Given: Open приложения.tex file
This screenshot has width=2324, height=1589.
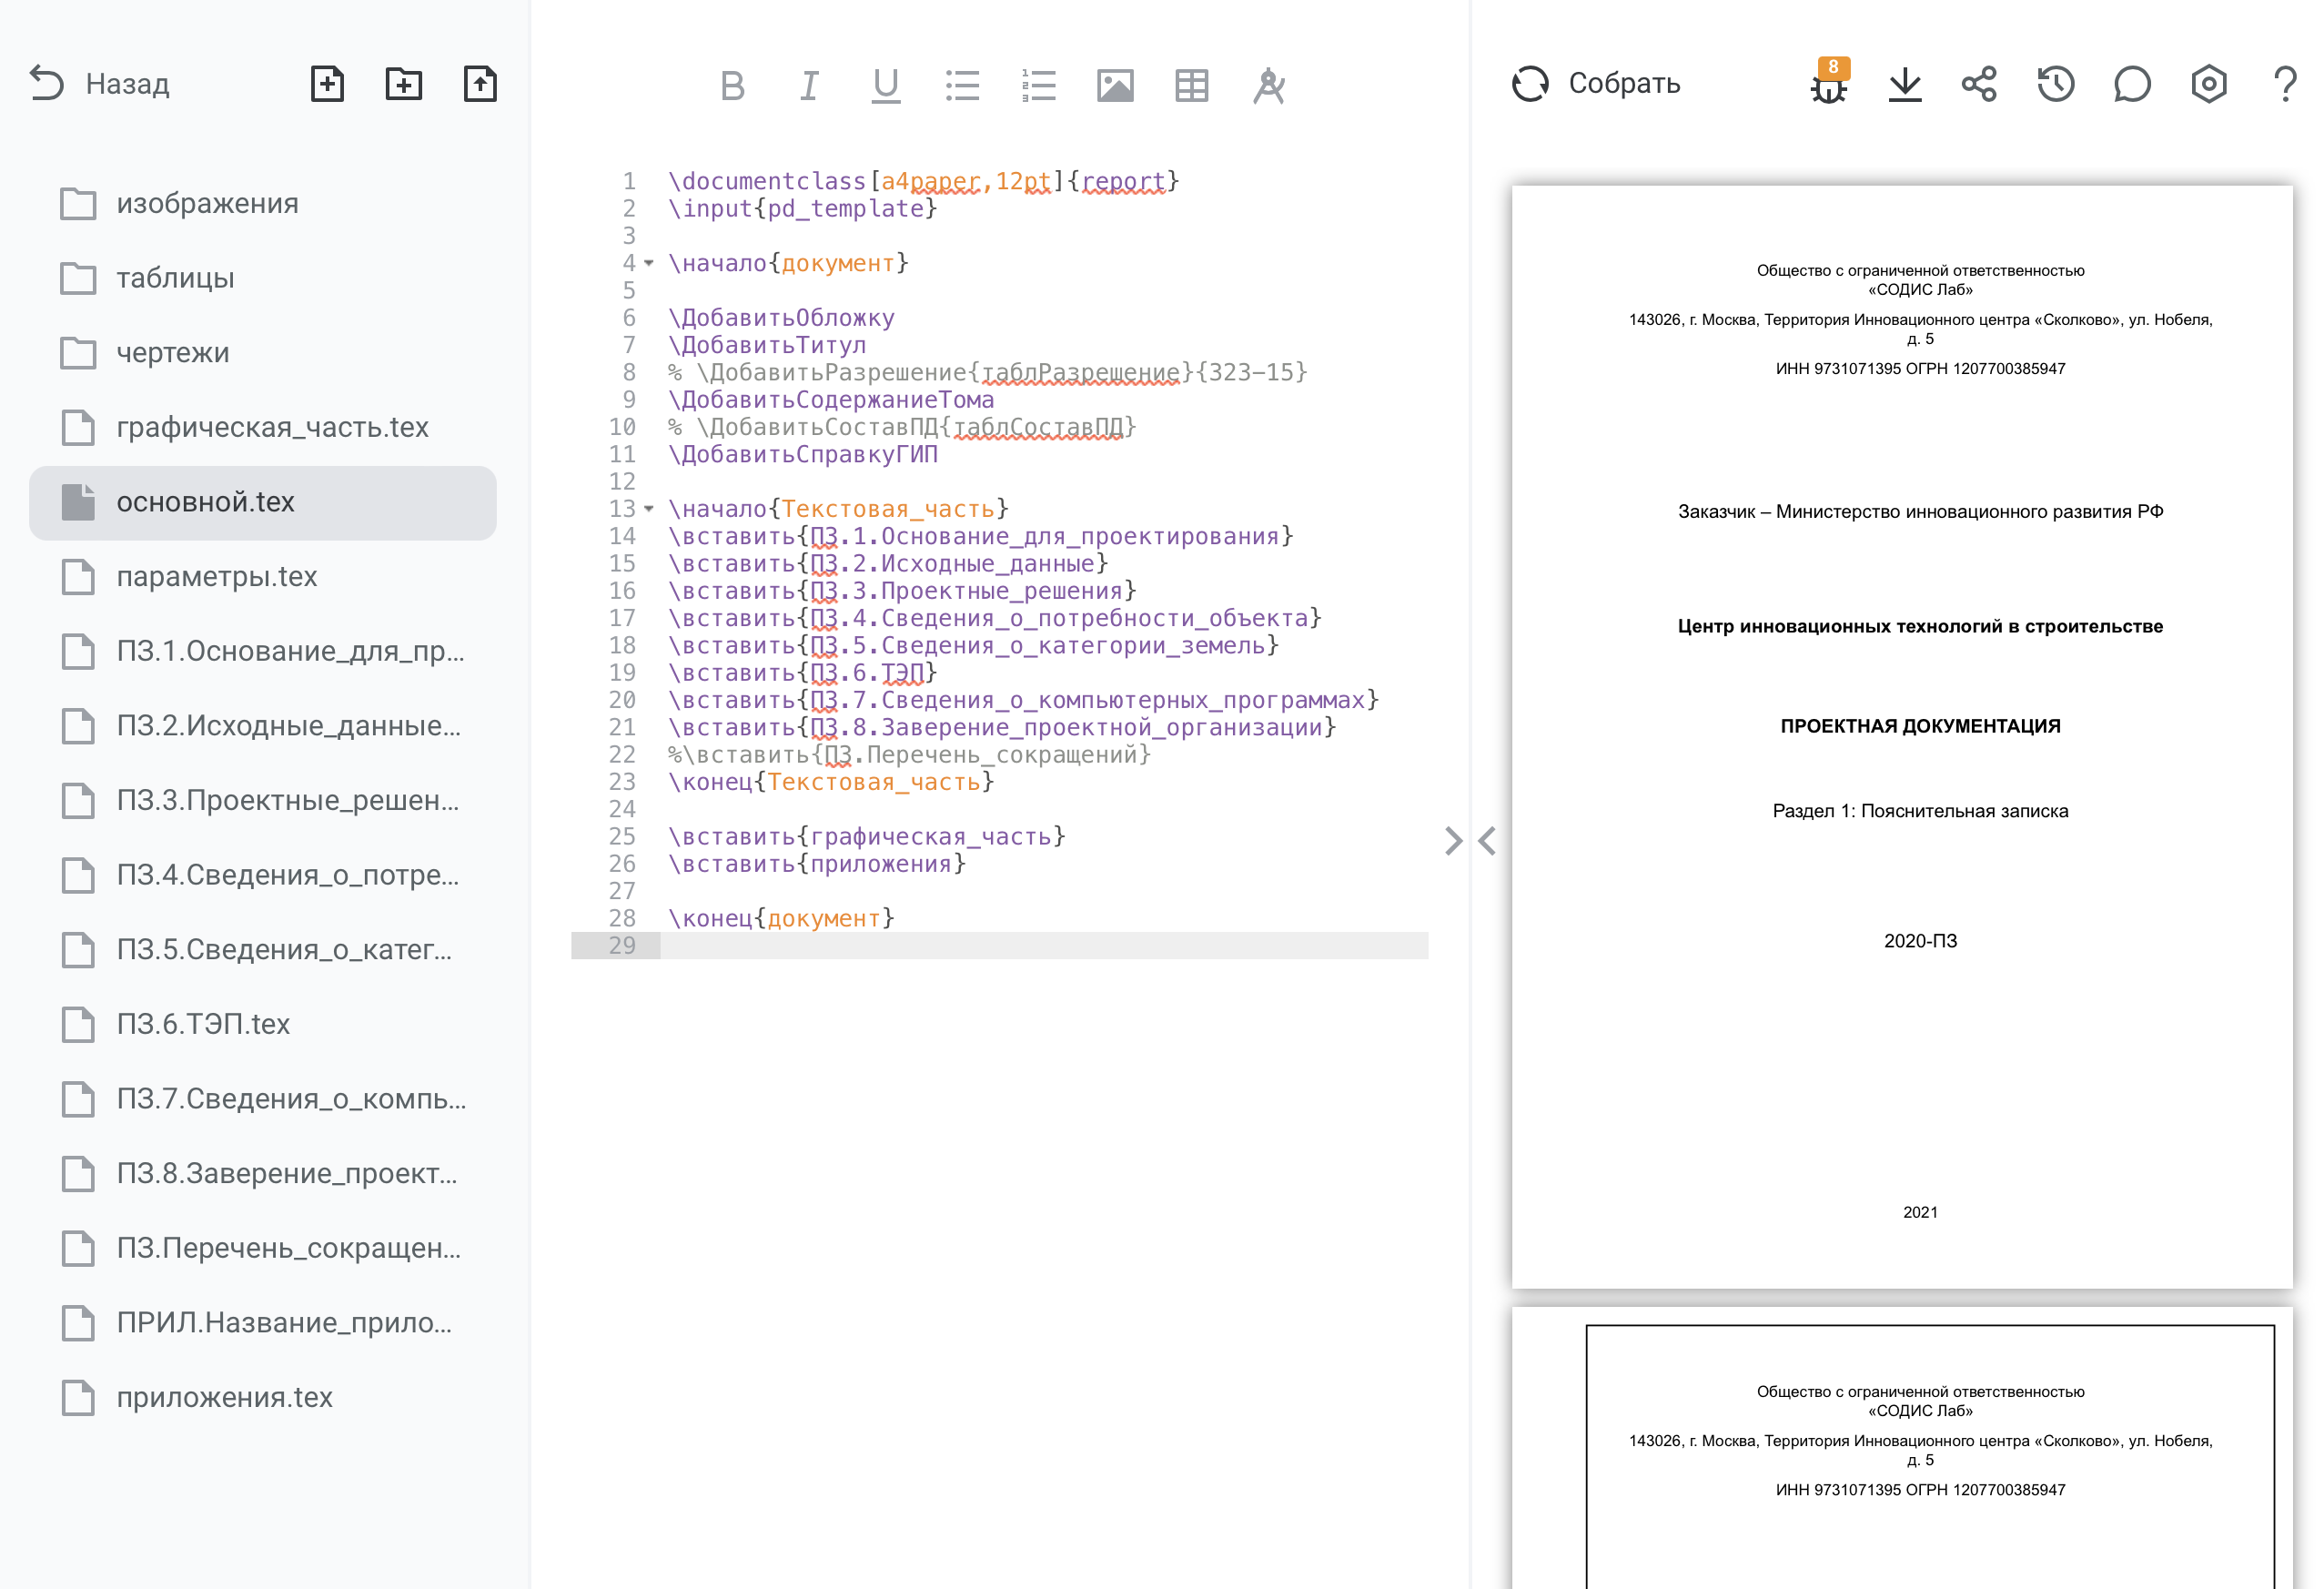Looking at the screenshot, I should pos(263,1398).
